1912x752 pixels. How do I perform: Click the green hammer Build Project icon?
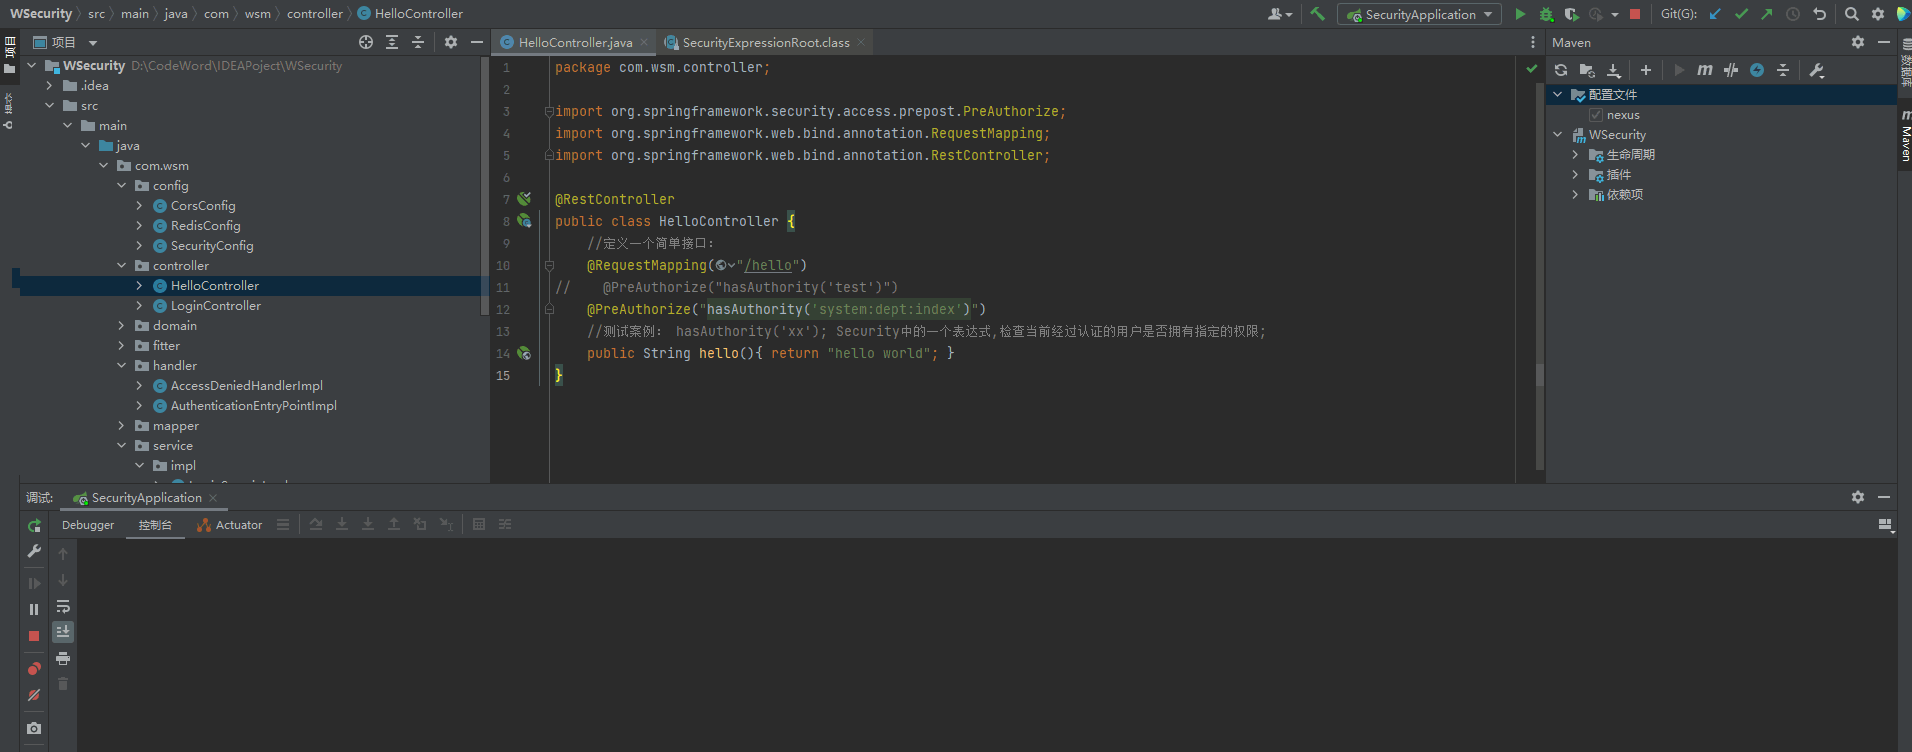tap(1317, 14)
